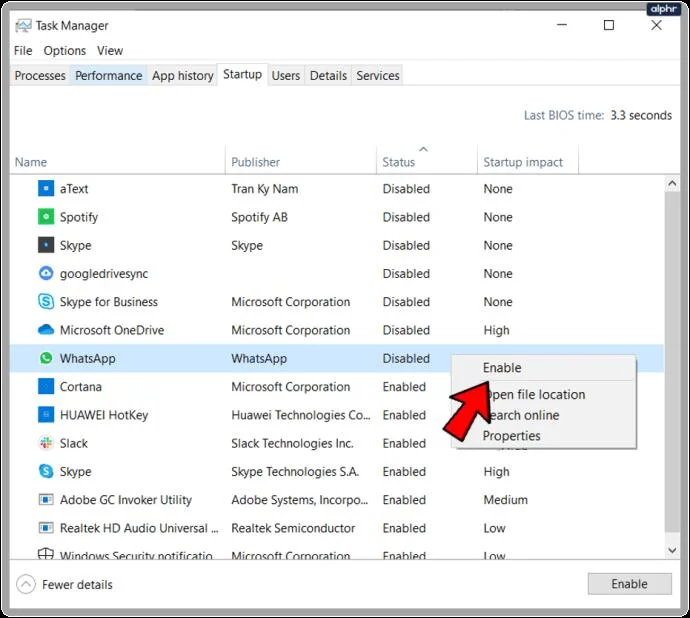Click the HUAWEI HotKey icon
The image size is (690, 618).
(x=46, y=415)
